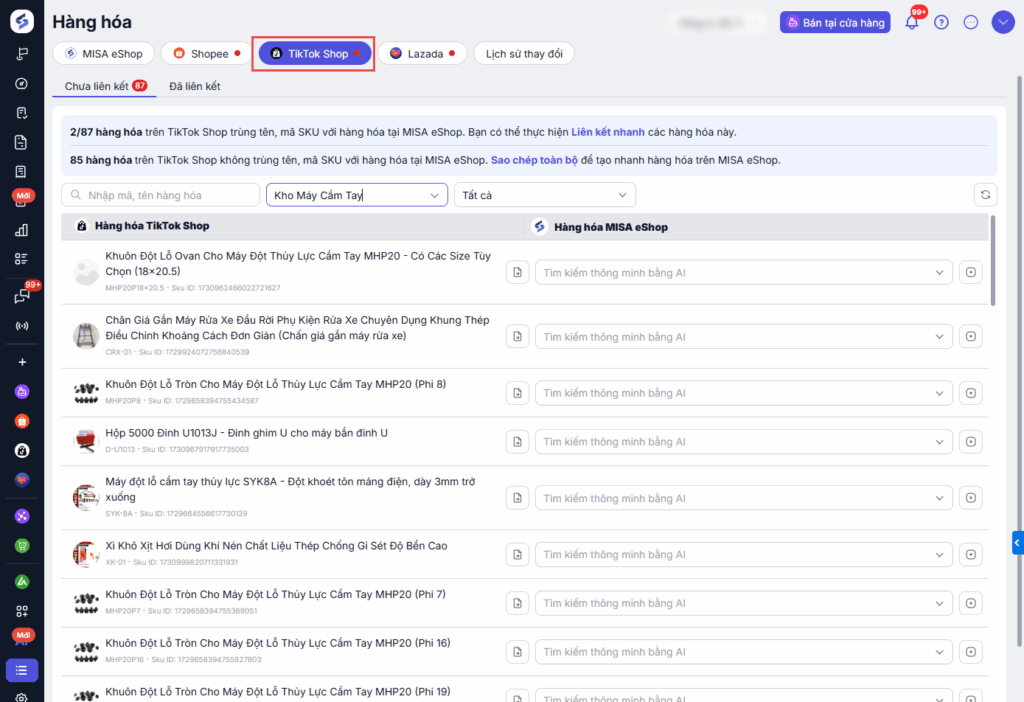Open AI search dropdown for Xi Khô row
1024x702 pixels.
pyautogui.click(x=744, y=554)
